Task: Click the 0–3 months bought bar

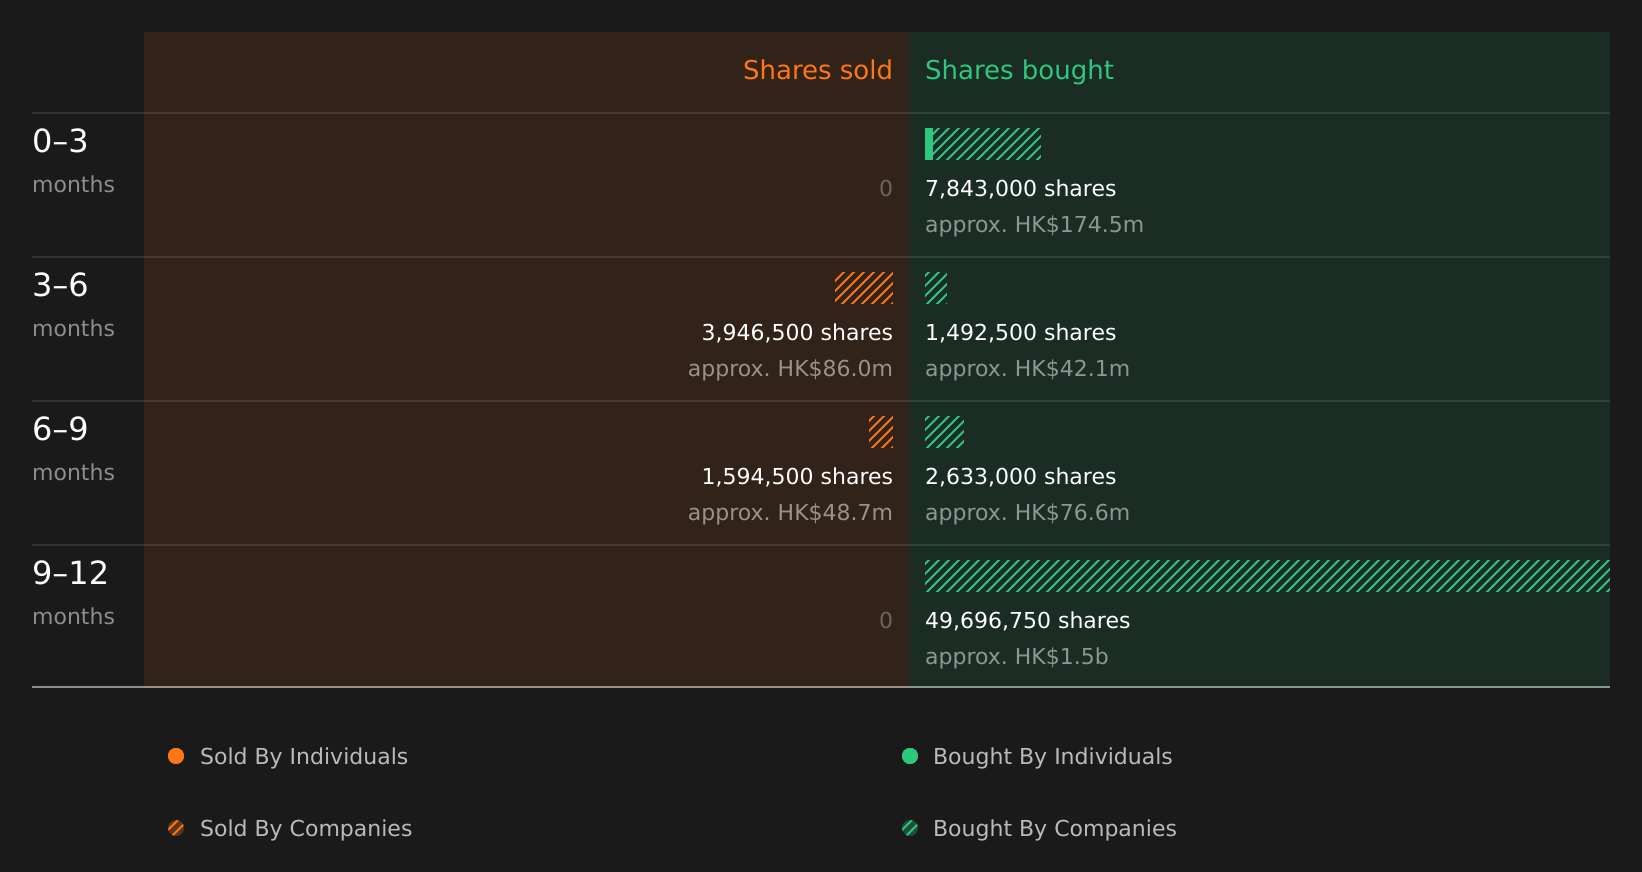Action: (x=983, y=144)
